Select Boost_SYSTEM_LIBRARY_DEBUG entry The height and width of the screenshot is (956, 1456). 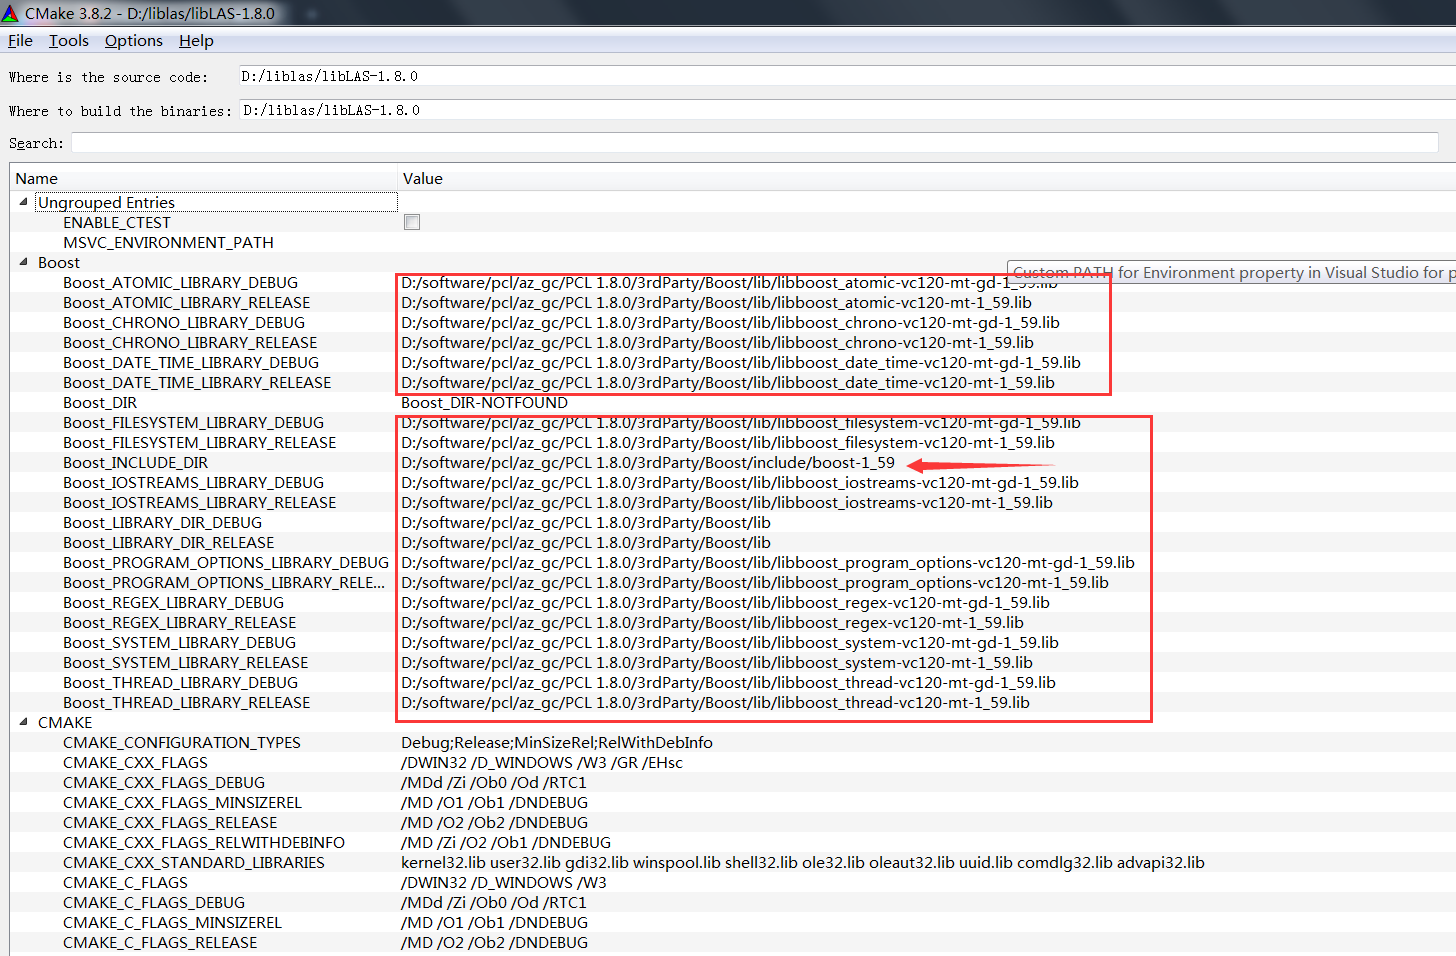point(179,642)
